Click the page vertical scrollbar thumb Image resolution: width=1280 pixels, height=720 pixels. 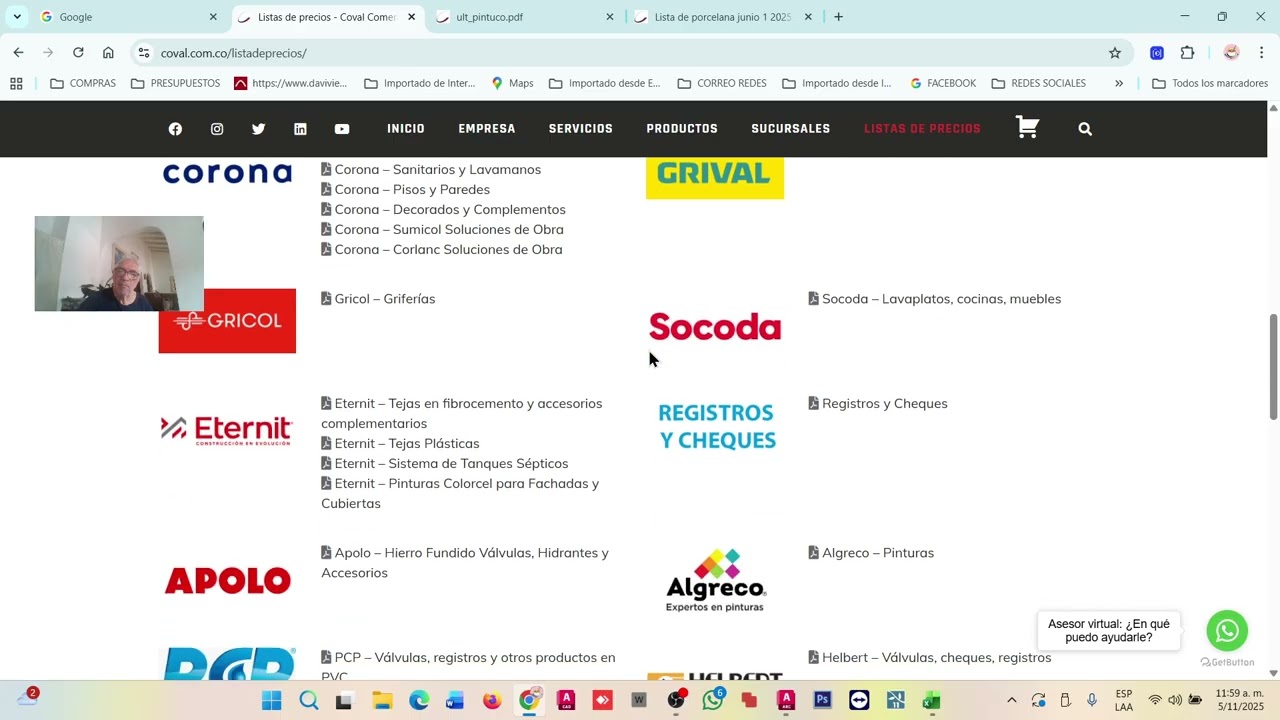click(1273, 367)
